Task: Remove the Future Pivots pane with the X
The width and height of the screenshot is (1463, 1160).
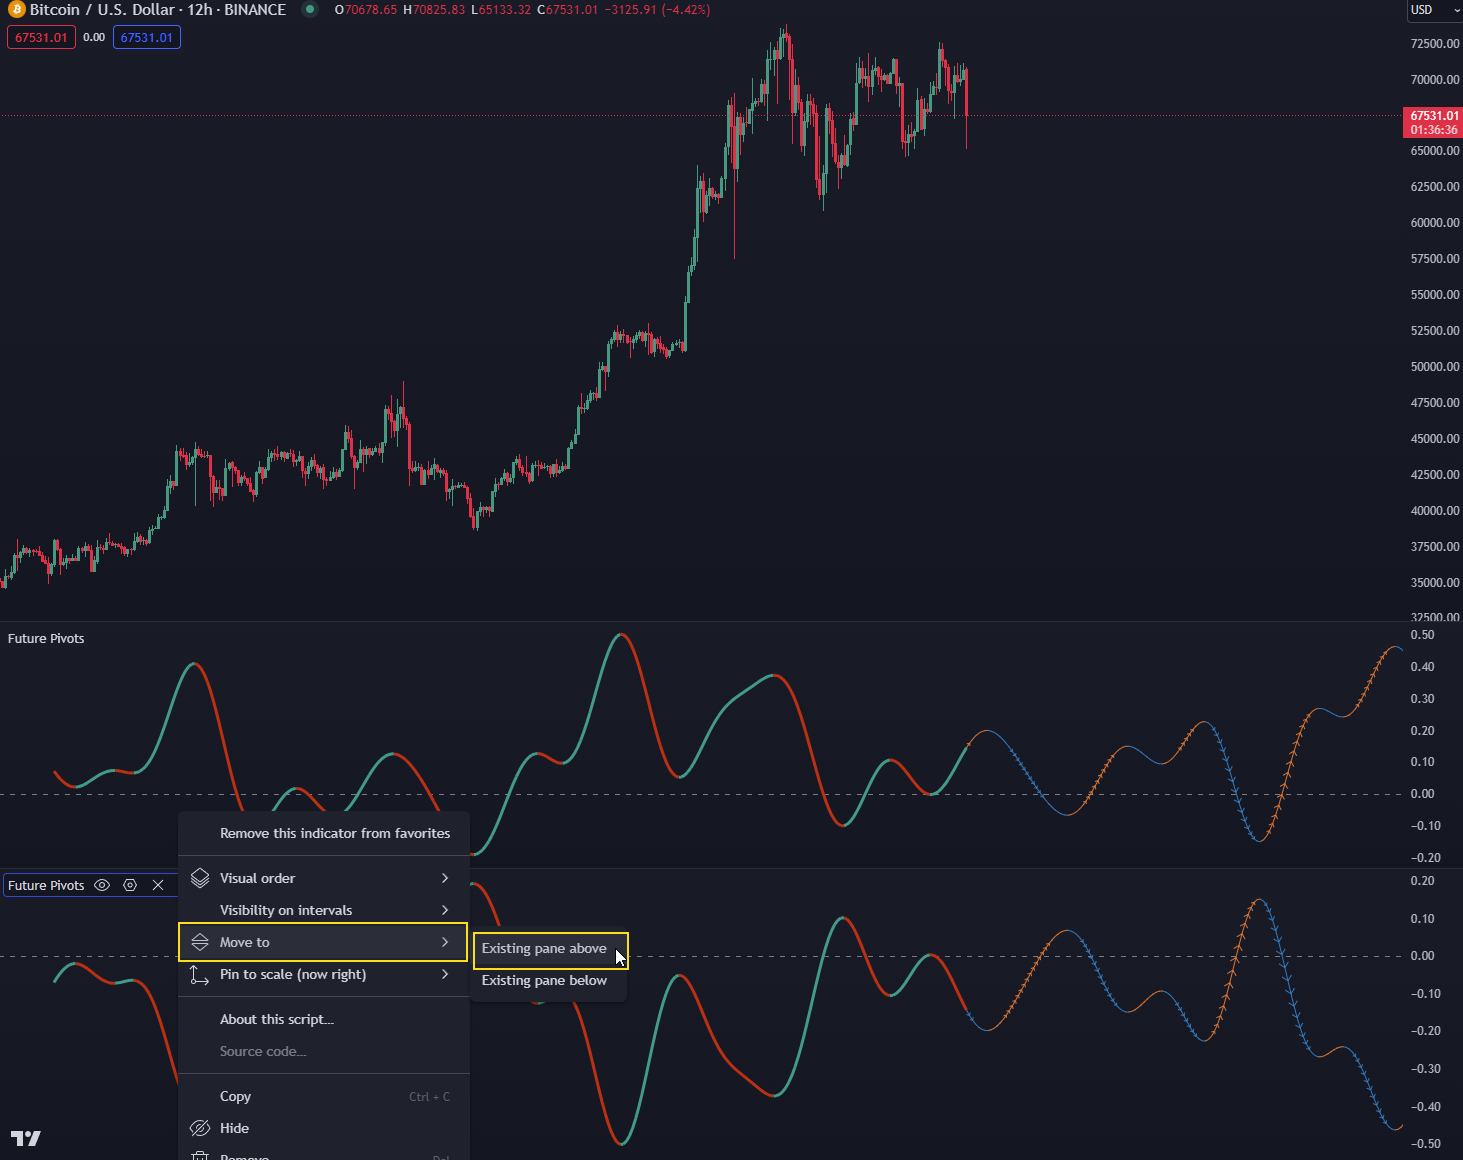Action: pos(158,885)
